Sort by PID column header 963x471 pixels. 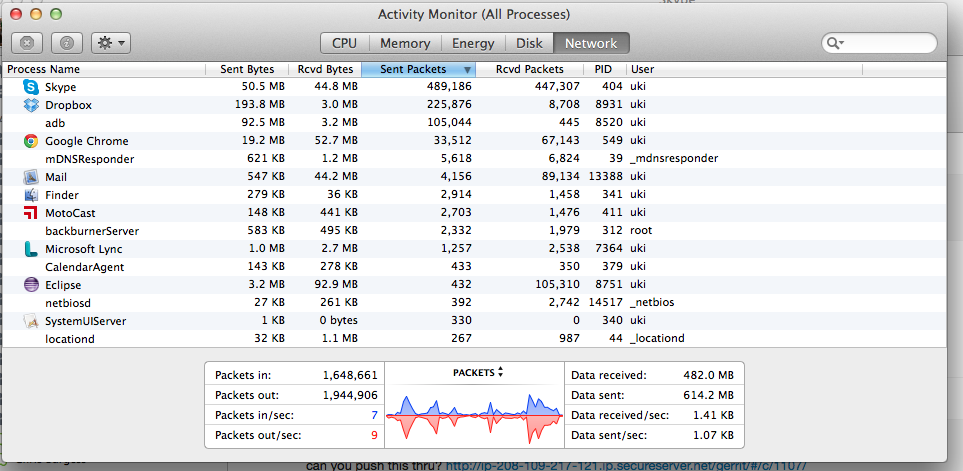coord(604,69)
